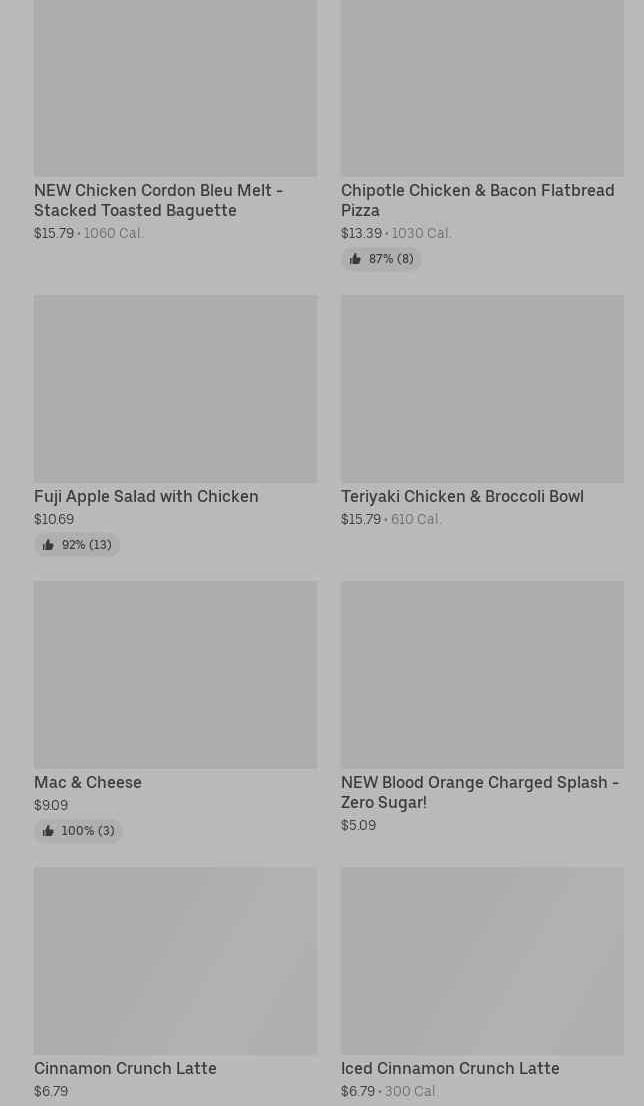Open NEW Chicken Cordon Bleu Melt item title
The height and width of the screenshot is (1106, 644).
159,200
